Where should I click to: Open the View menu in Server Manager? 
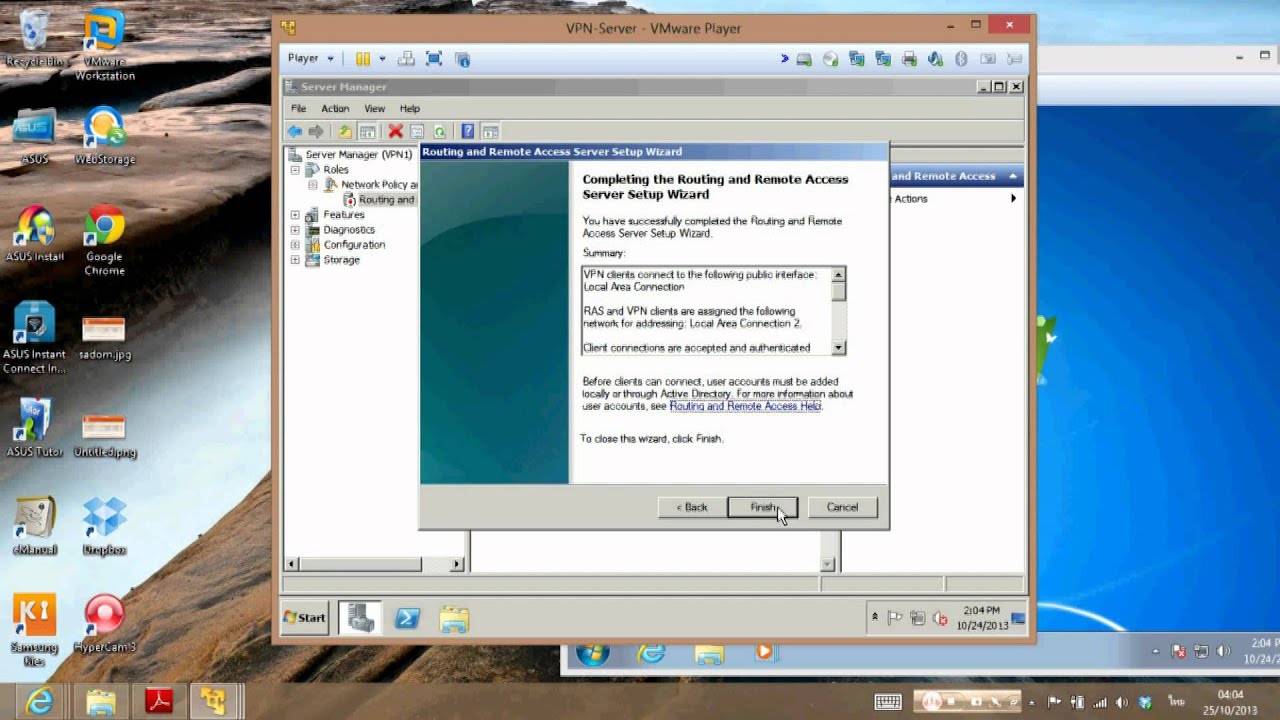coord(374,108)
